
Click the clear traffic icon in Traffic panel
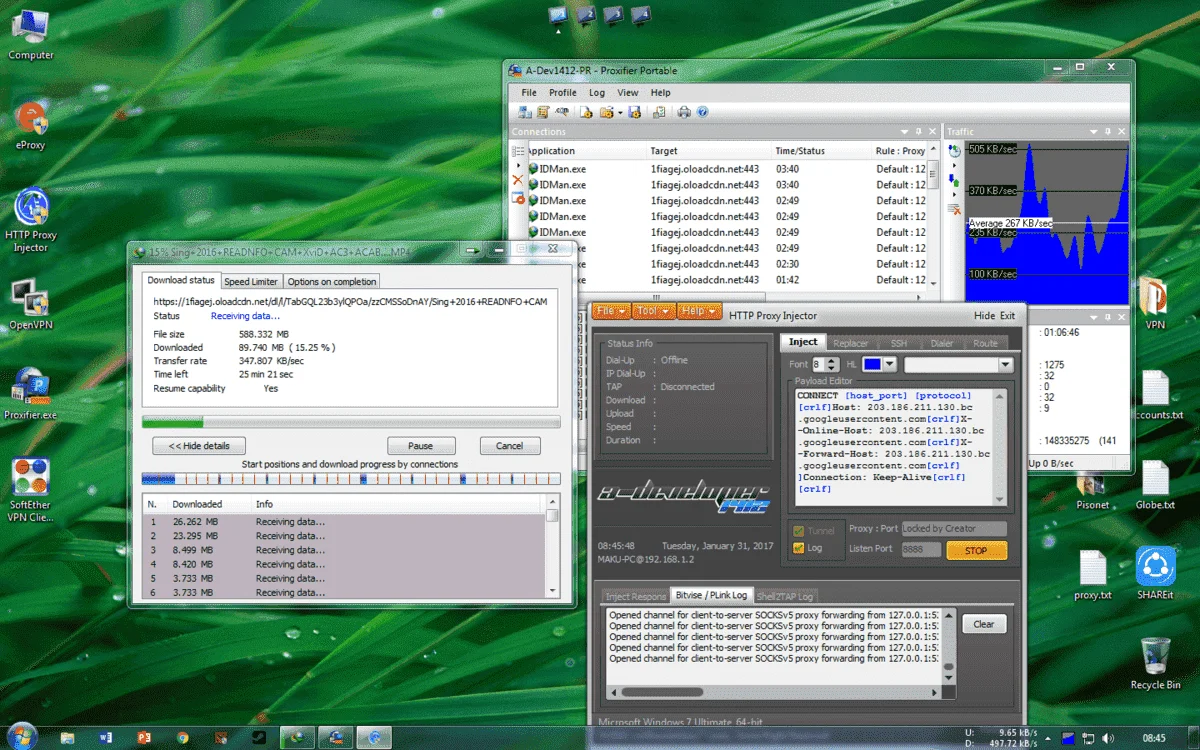tap(955, 209)
